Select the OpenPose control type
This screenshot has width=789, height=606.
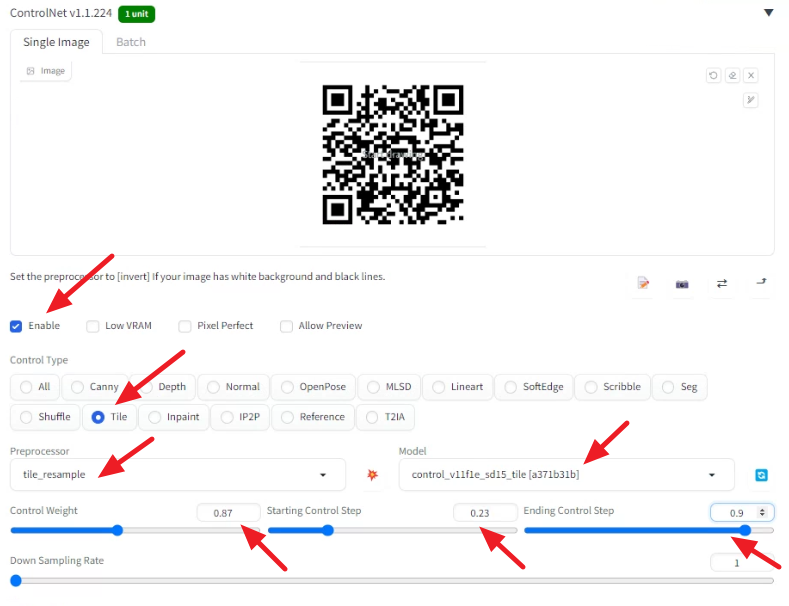tap(313, 387)
